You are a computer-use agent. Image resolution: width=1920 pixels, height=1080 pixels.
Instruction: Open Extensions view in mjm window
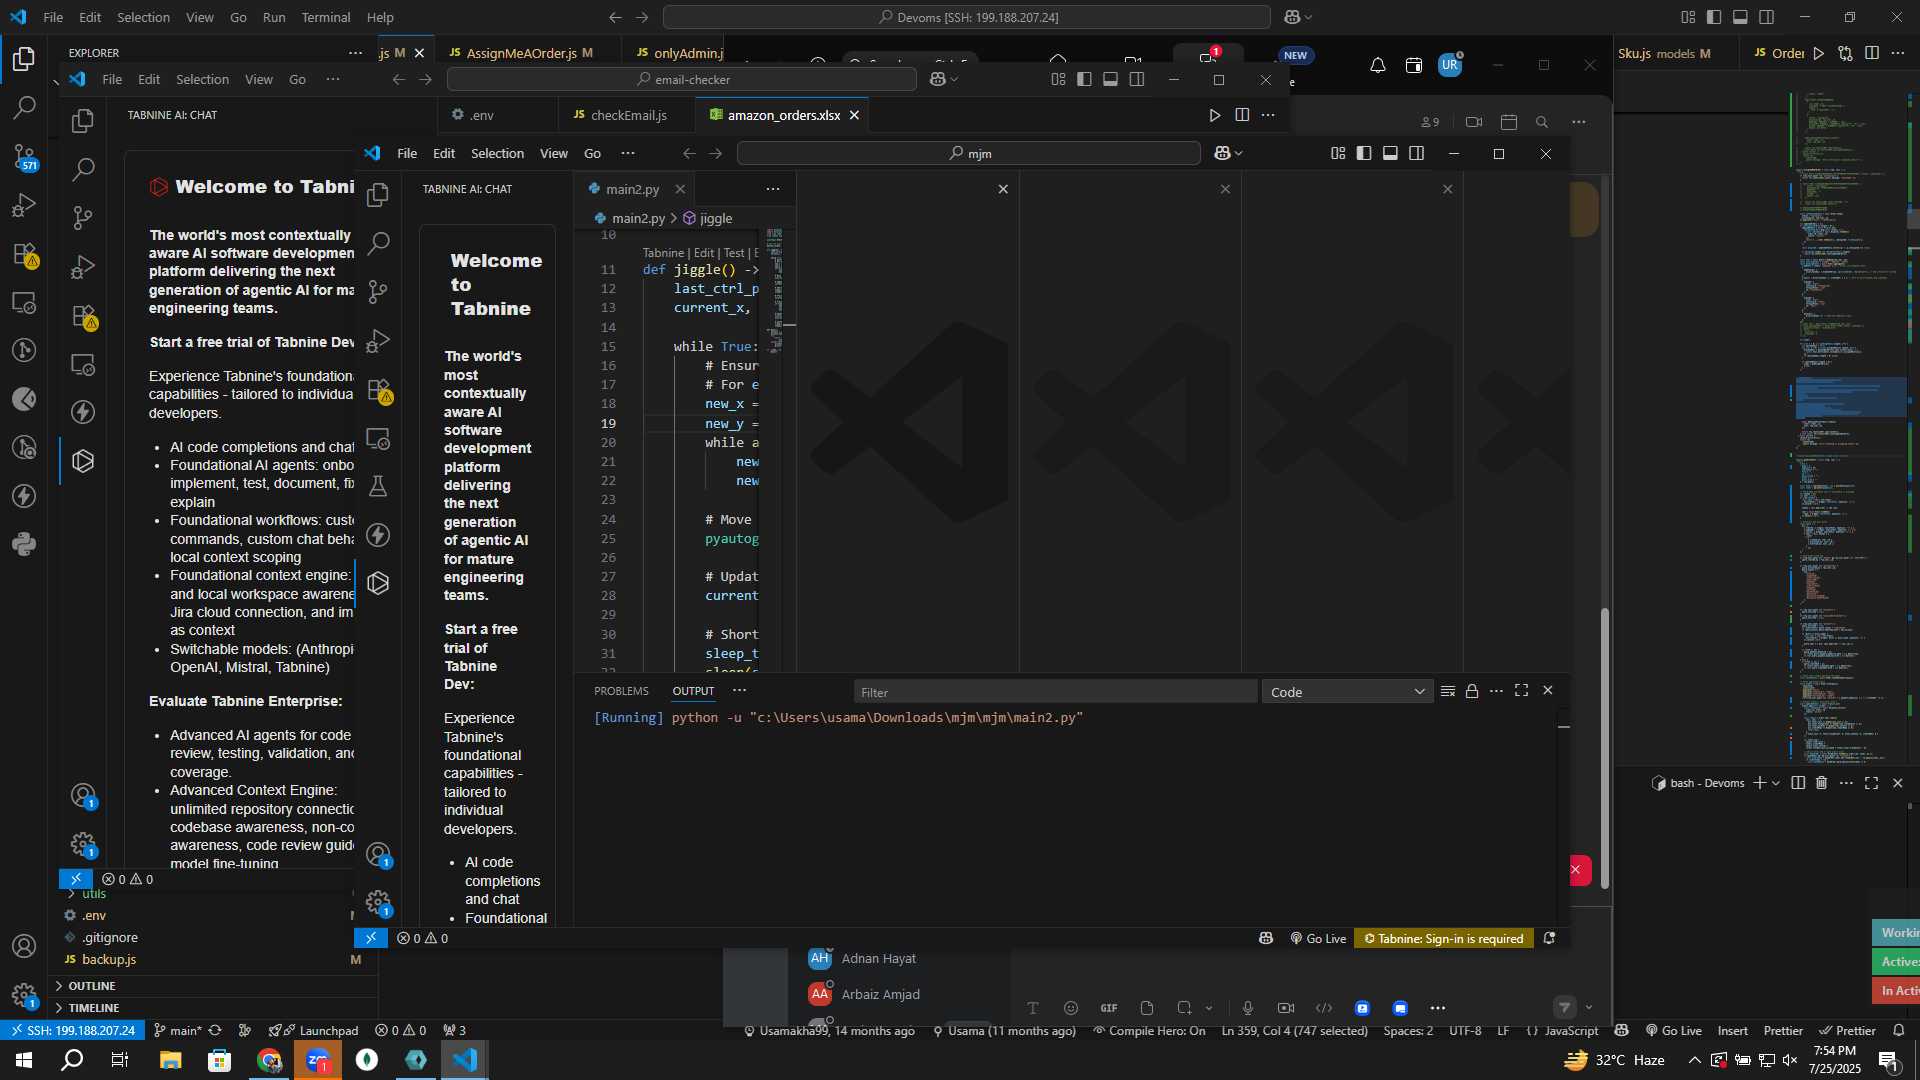pyautogui.click(x=378, y=390)
